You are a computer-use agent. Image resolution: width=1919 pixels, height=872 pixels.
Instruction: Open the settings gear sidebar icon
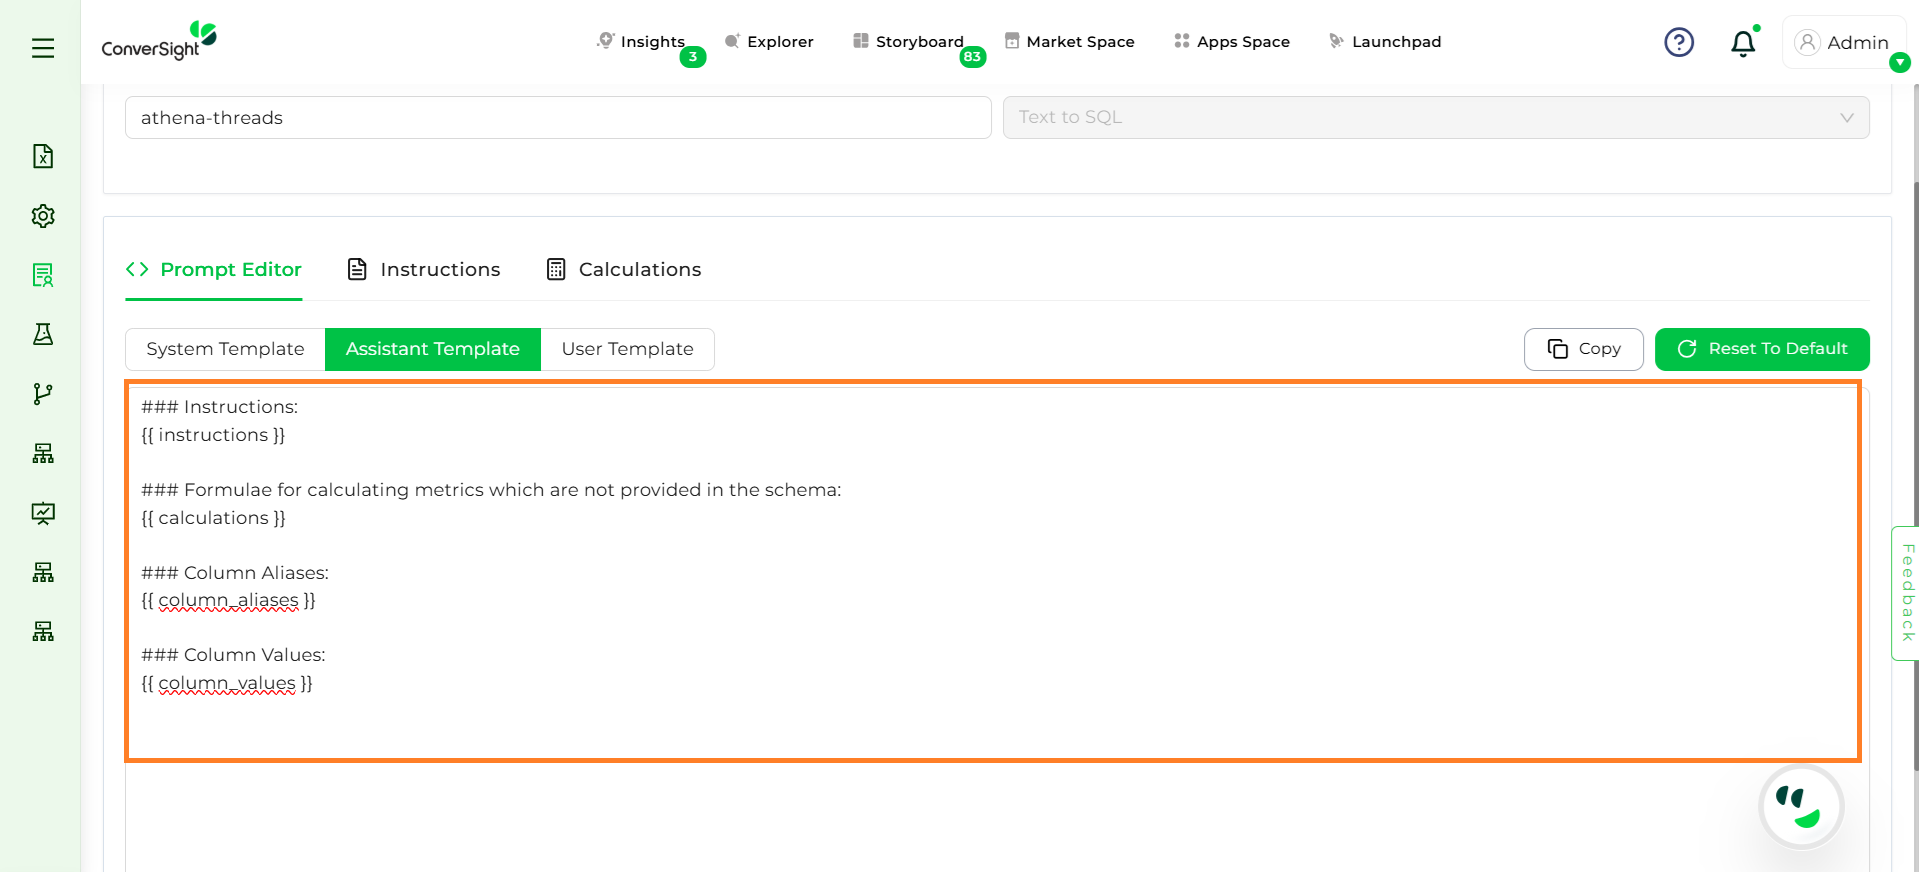pyautogui.click(x=42, y=216)
